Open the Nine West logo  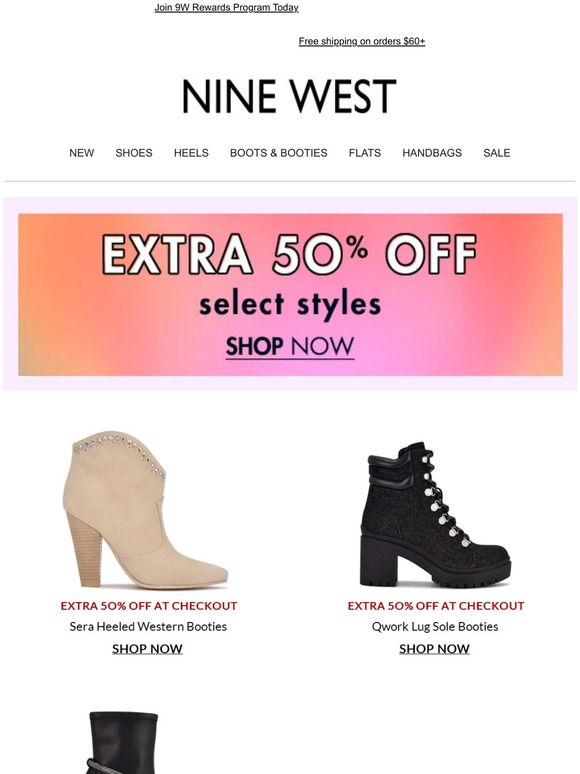pyautogui.click(x=289, y=96)
